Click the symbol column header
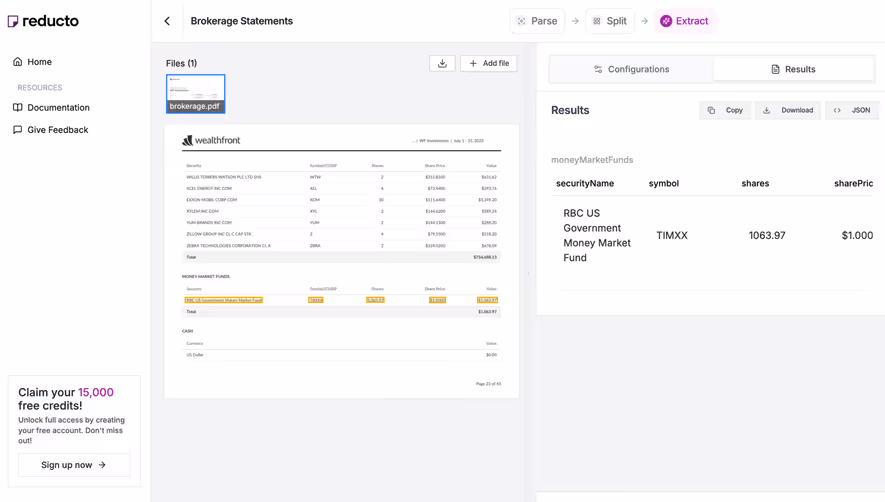The height and width of the screenshot is (502, 885). (x=664, y=184)
